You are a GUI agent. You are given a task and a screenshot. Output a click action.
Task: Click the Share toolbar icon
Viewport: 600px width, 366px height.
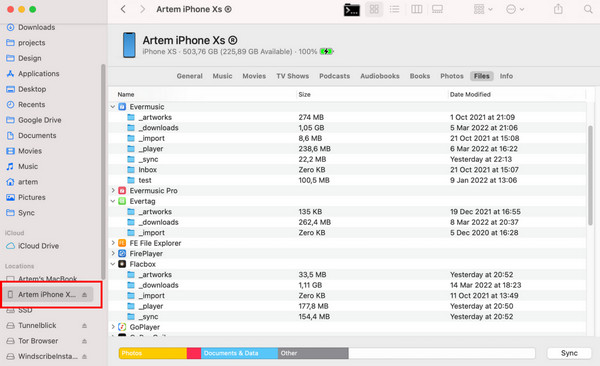(x=558, y=9)
